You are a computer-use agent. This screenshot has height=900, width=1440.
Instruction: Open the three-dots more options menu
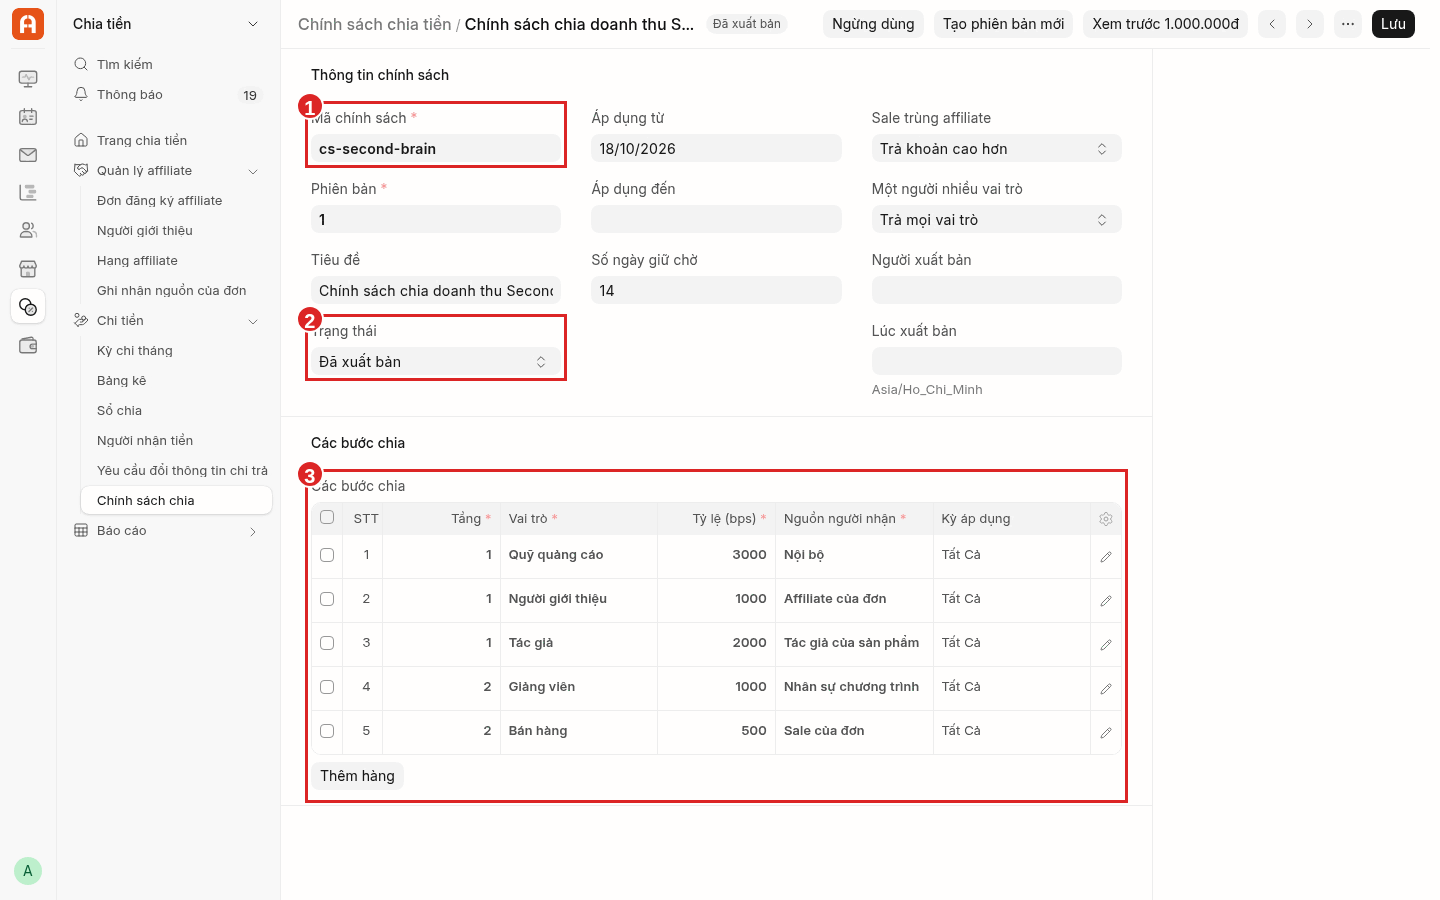1348,24
